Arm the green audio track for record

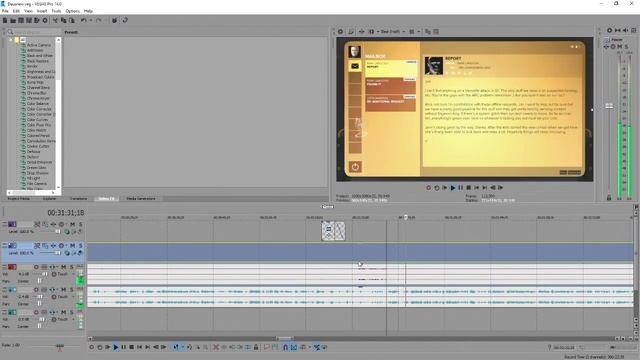pos(36,312)
